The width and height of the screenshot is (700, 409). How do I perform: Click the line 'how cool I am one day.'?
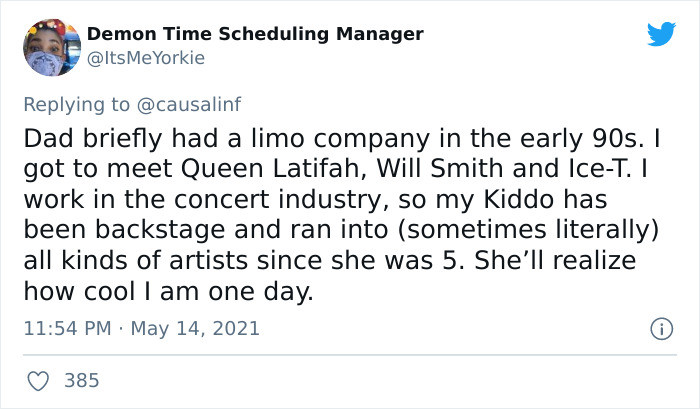[x=168, y=292]
